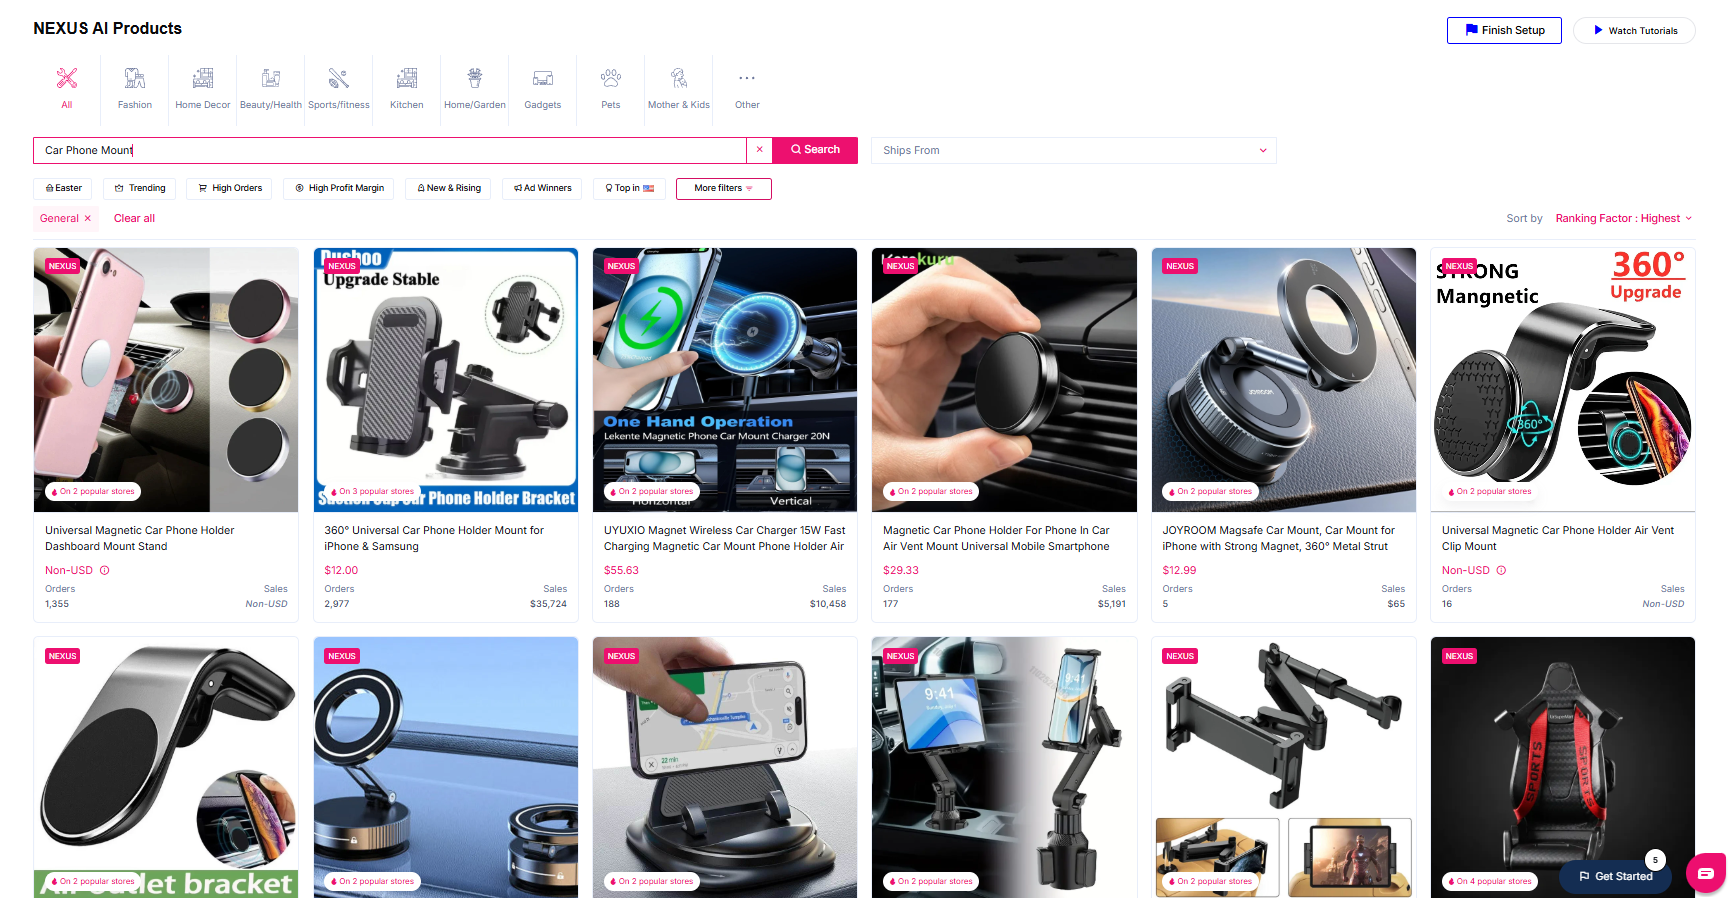
Task: Open the second-row air outlet bracket product
Action: 166,767
